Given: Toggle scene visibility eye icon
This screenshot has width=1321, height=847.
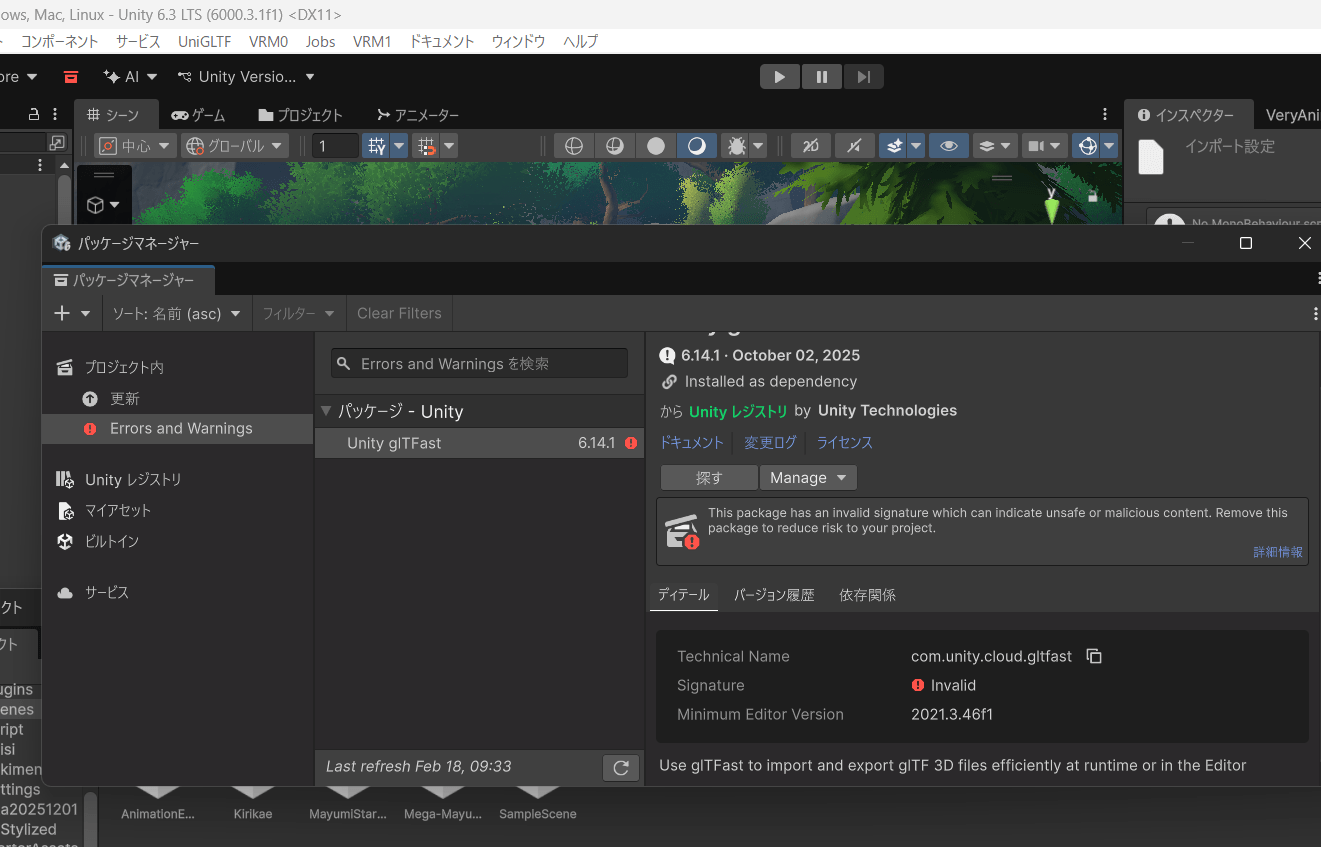Looking at the screenshot, I should click(948, 146).
